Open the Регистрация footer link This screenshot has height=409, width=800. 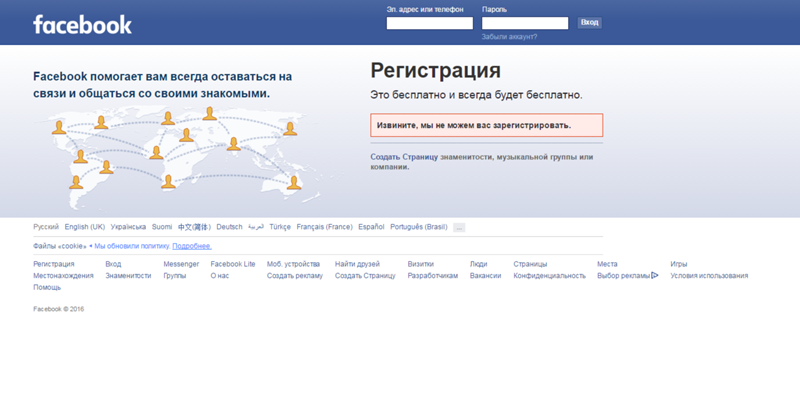54,264
